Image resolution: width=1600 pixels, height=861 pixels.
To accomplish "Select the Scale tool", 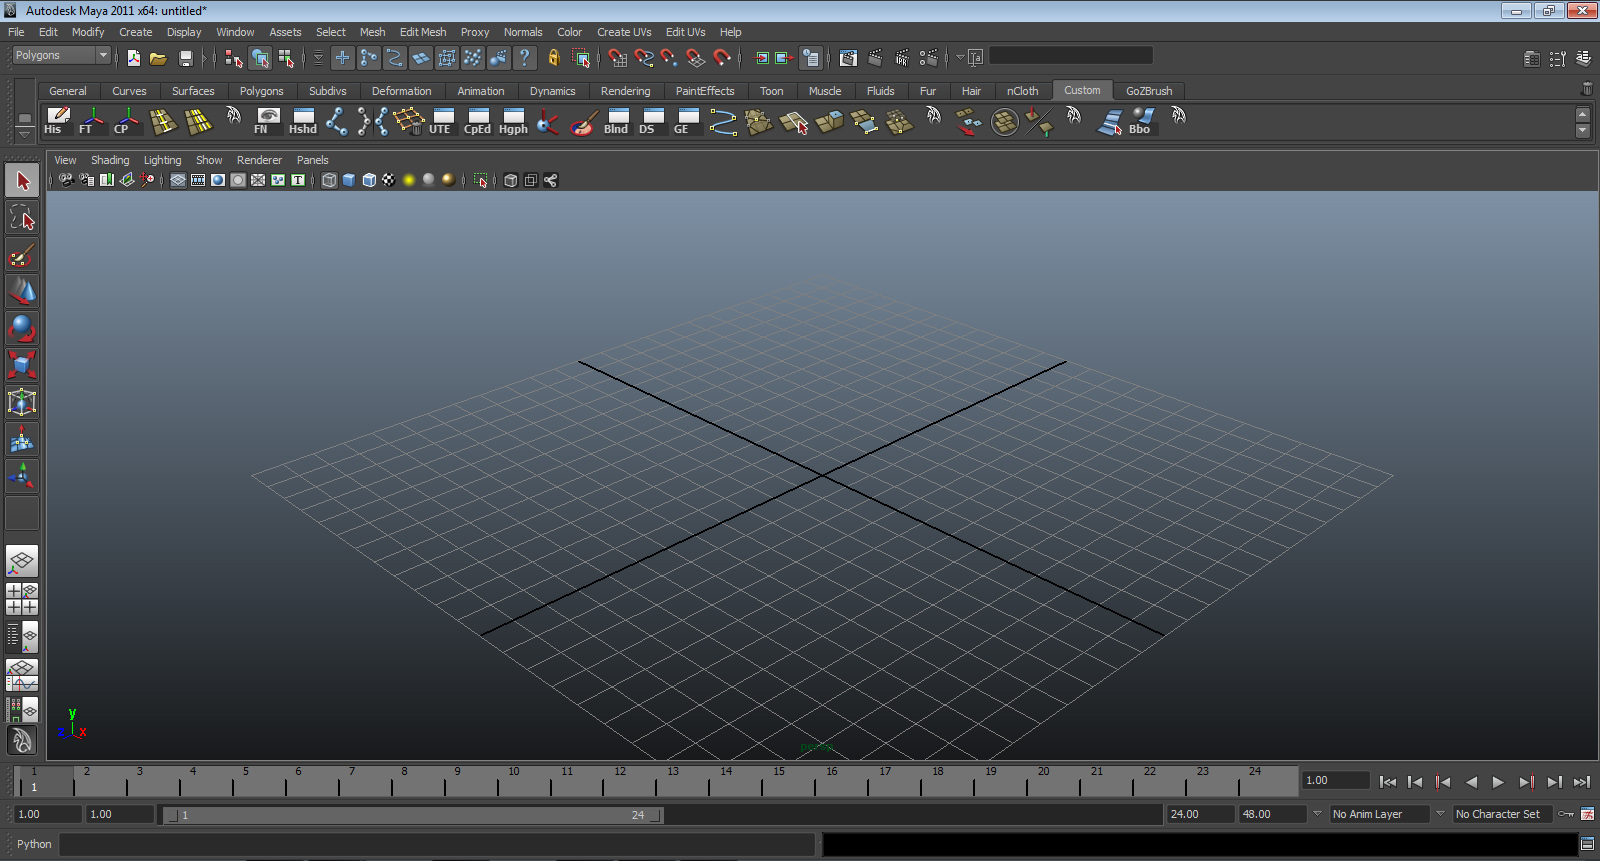I will [x=22, y=364].
